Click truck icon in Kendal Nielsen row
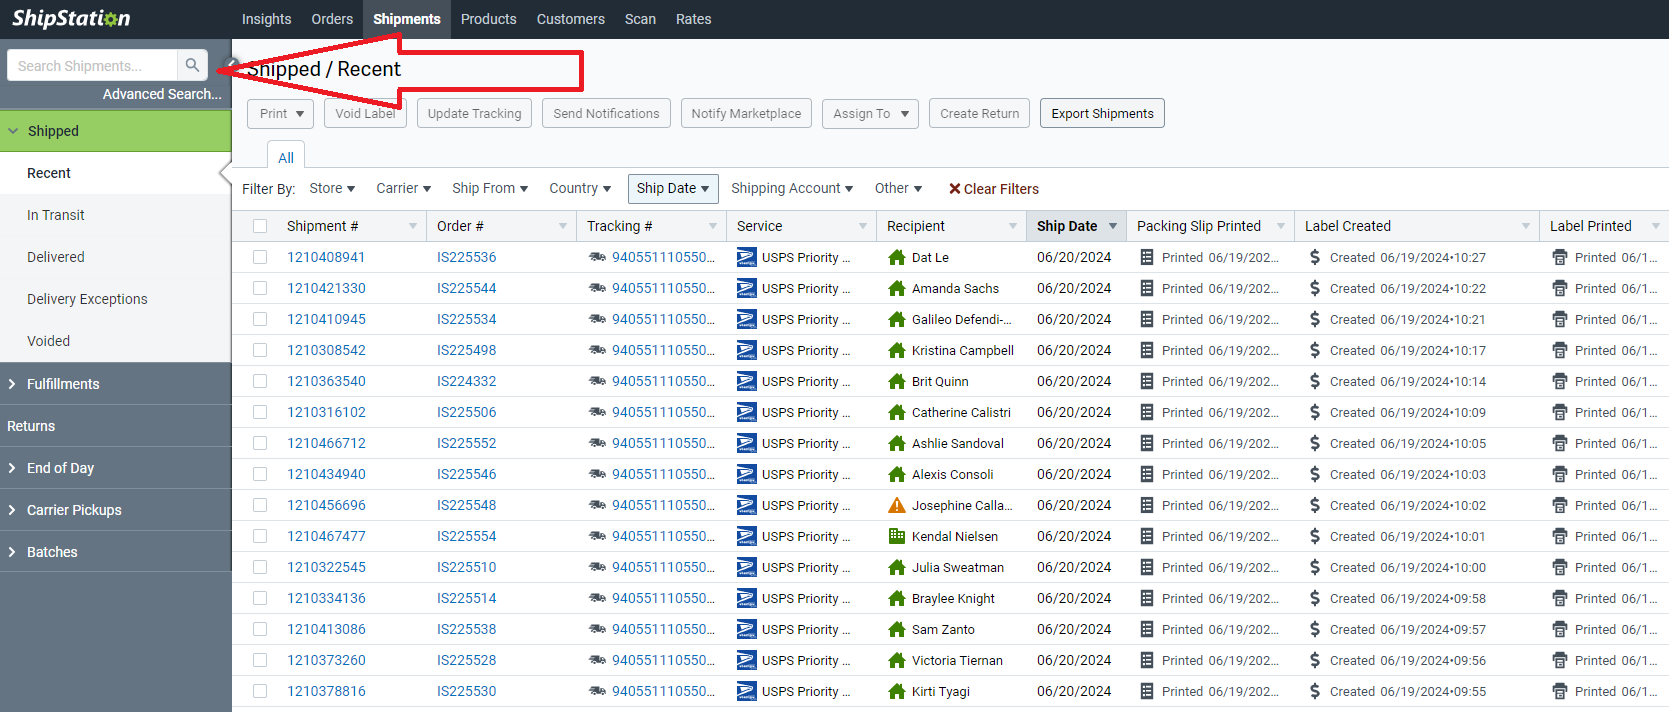Image resolution: width=1669 pixels, height=712 pixels. [x=598, y=536]
